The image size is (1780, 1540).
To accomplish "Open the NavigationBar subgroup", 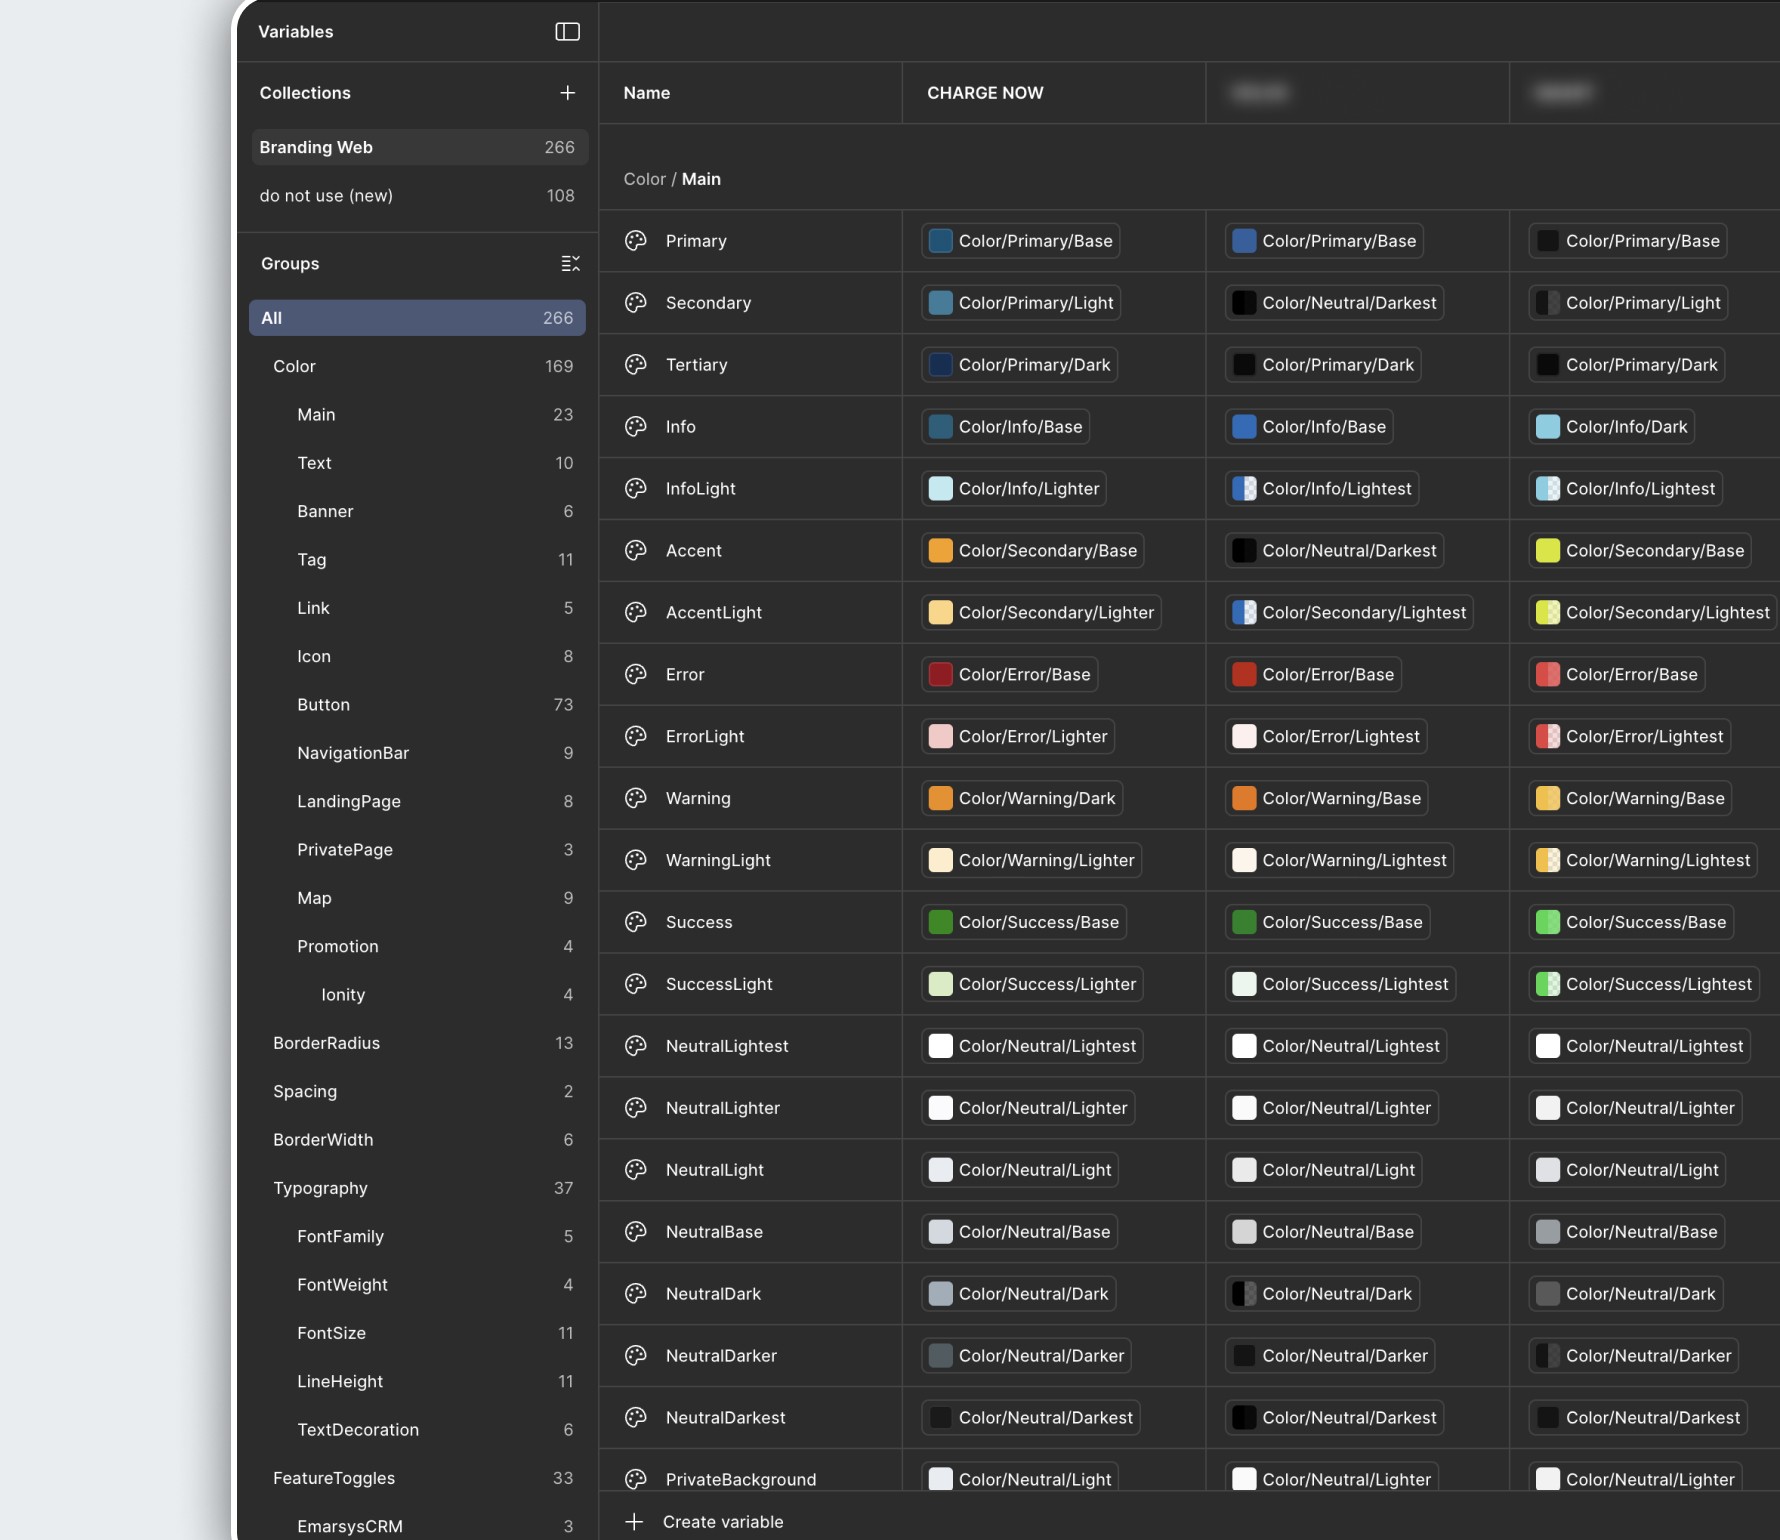I will click(x=417, y=754).
